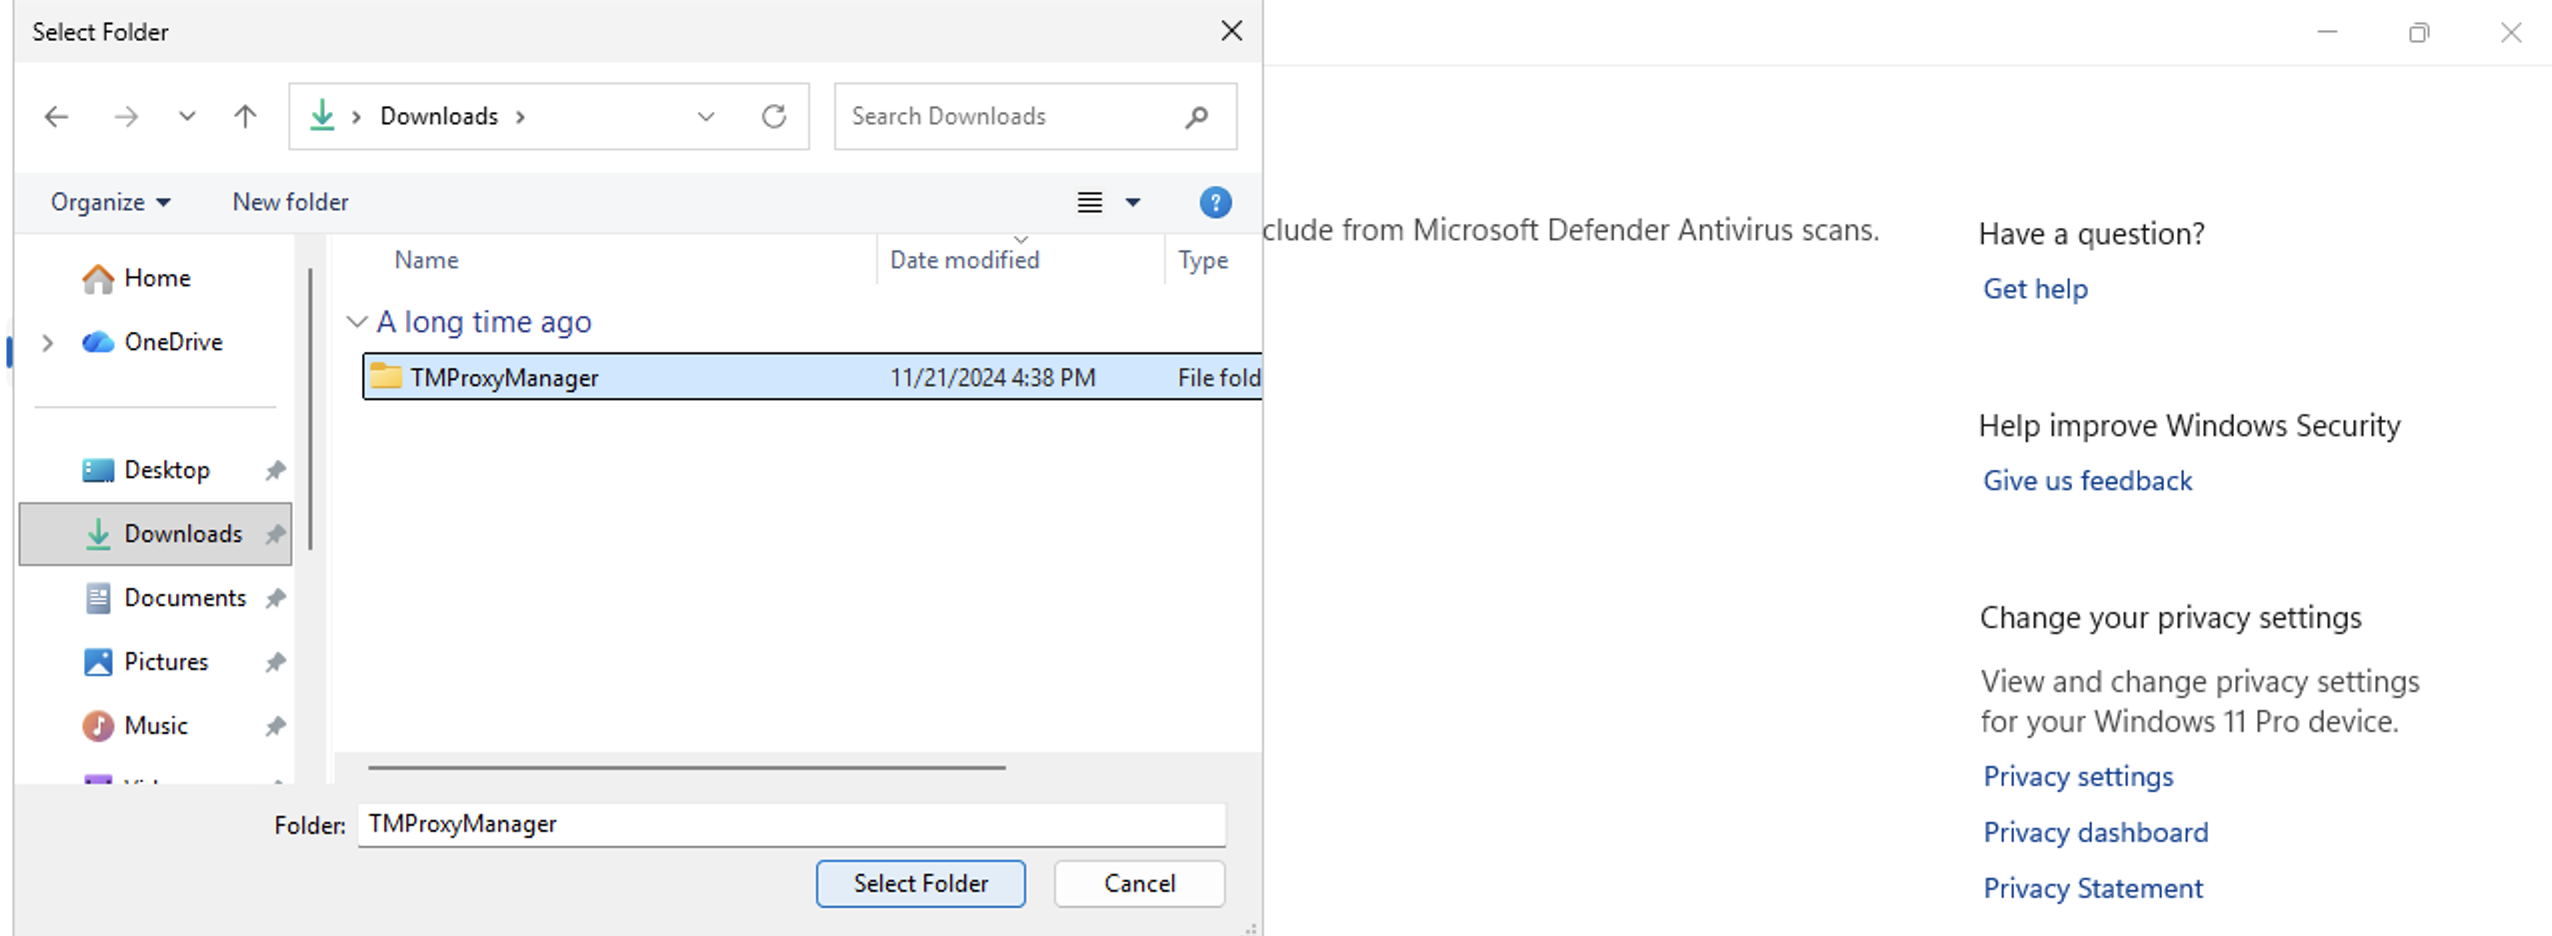The image size is (2552, 936).
Task: Refresh the Downloads folder listing
Action: point(774,117)
